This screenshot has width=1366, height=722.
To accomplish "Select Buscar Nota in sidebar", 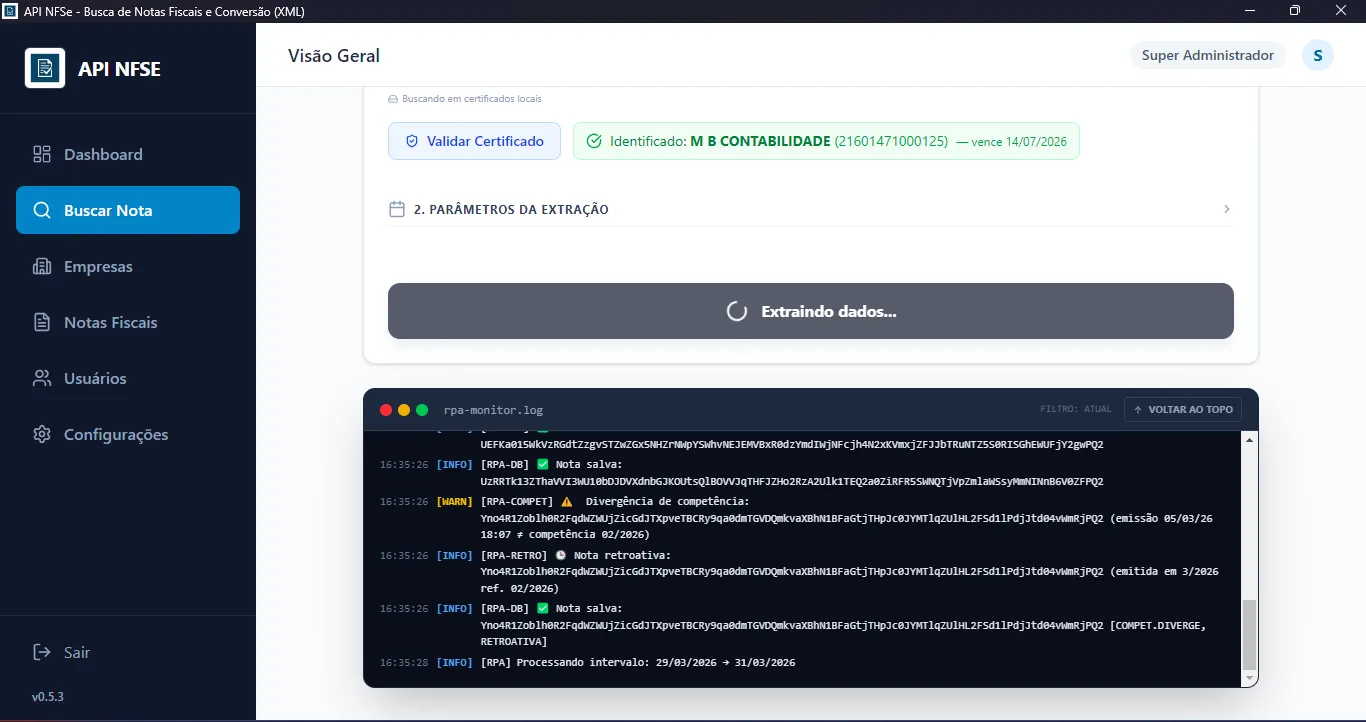I will pos(128,210).
